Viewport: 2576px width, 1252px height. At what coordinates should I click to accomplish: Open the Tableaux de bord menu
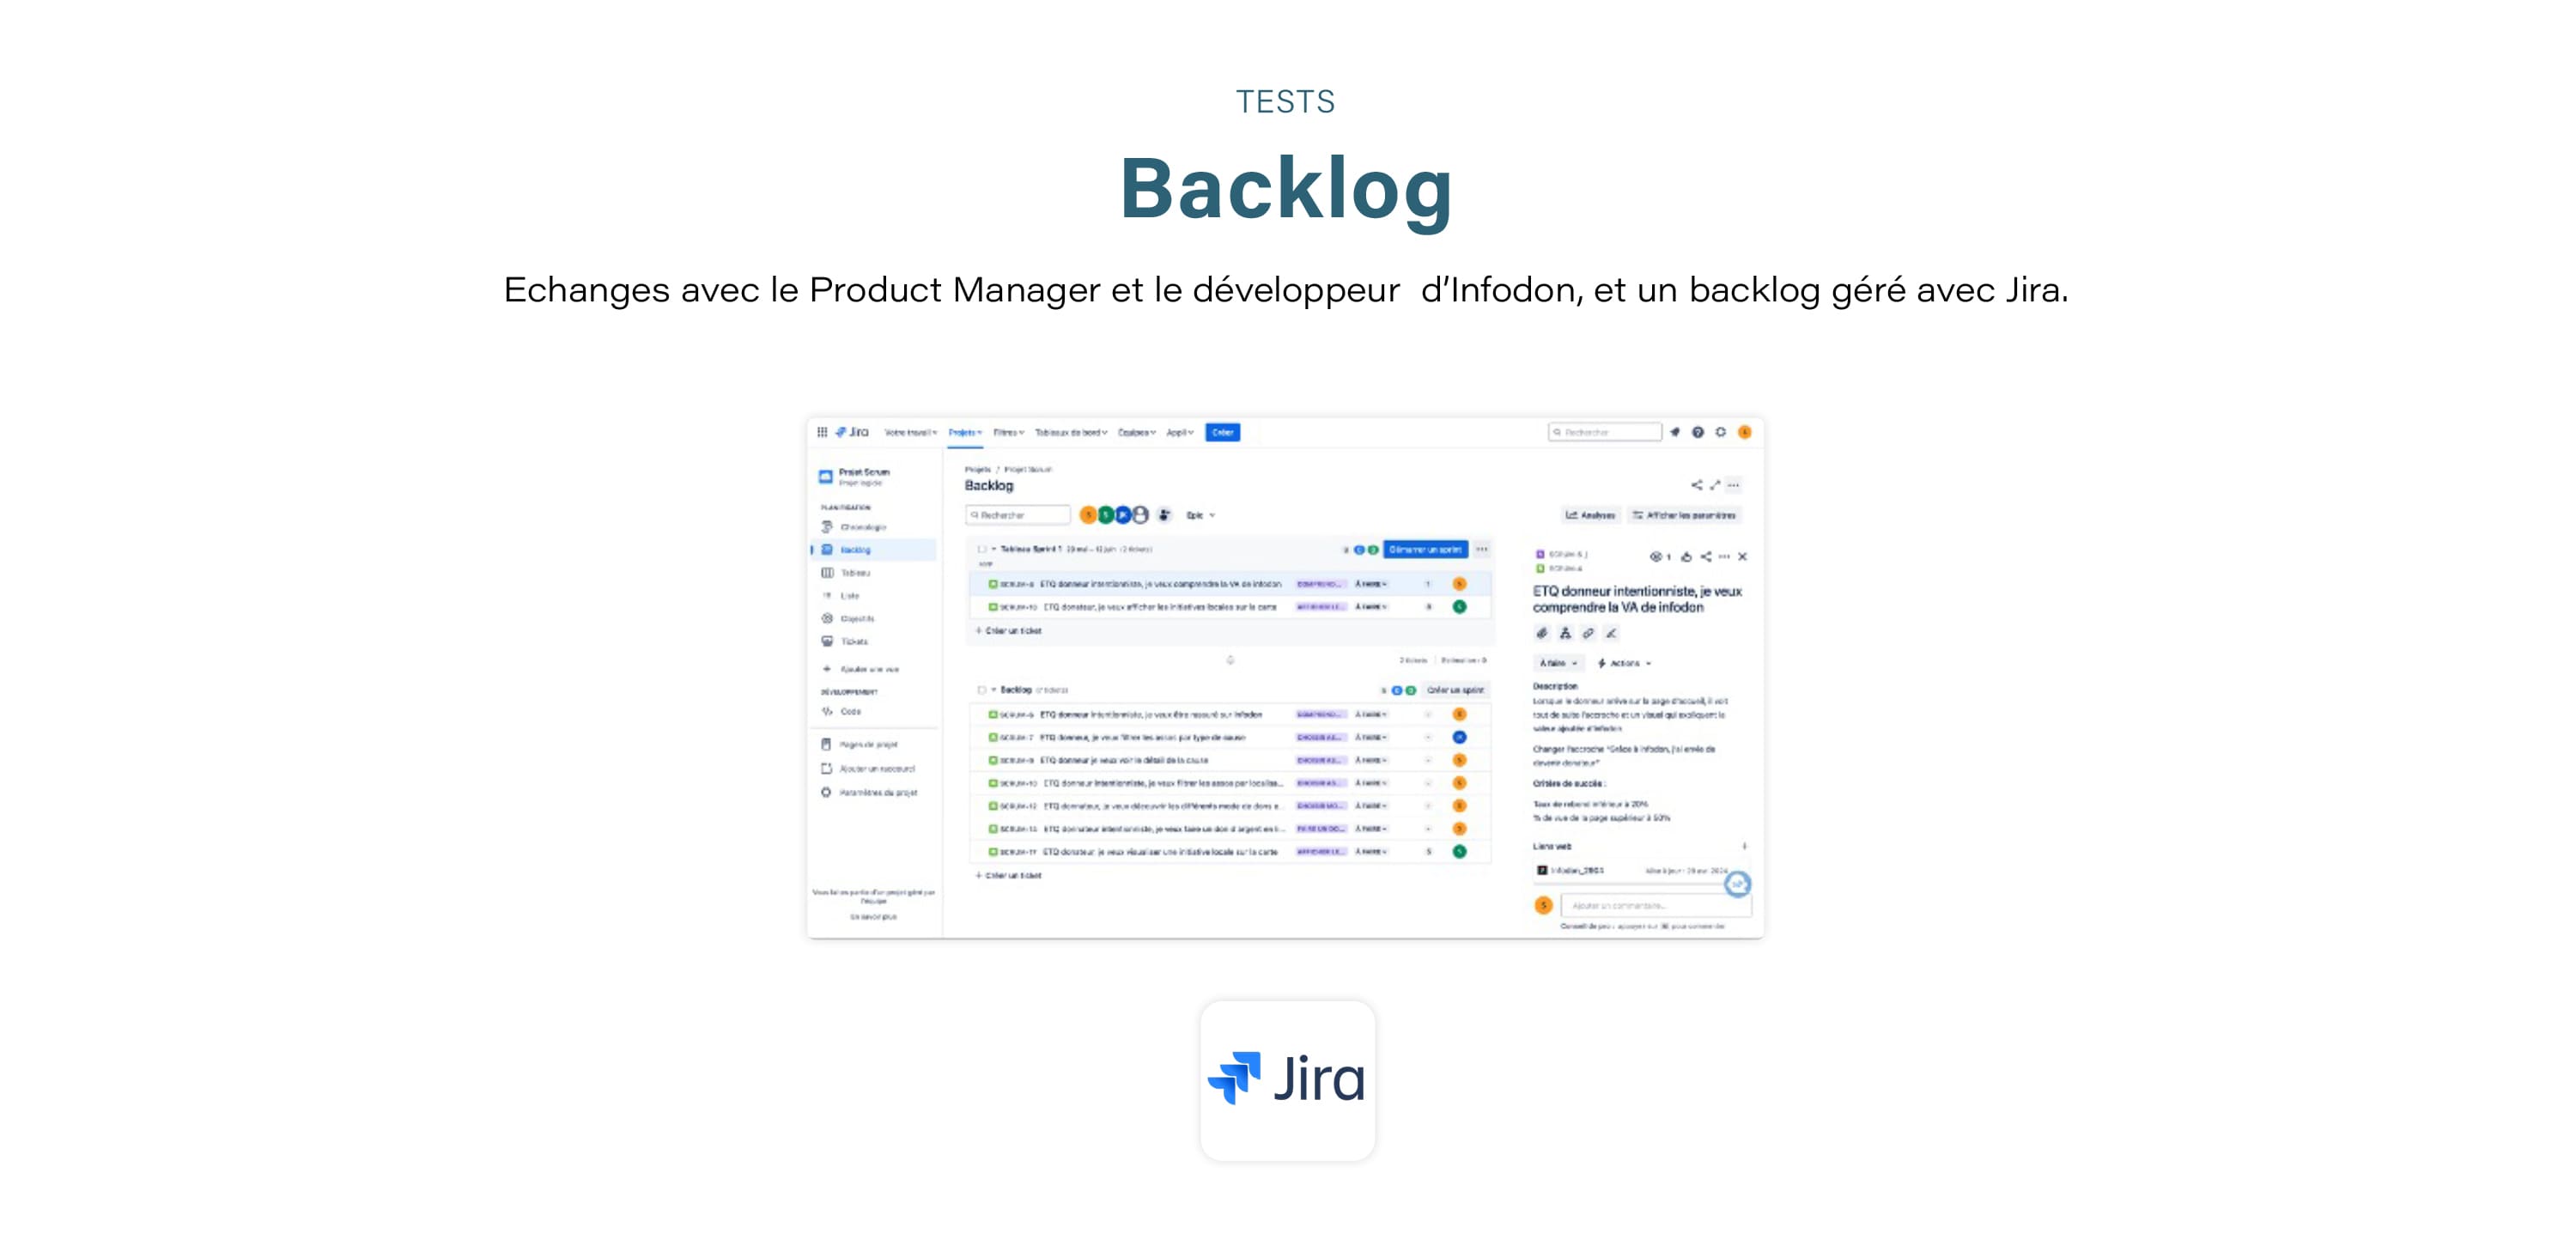point(1071,432)
